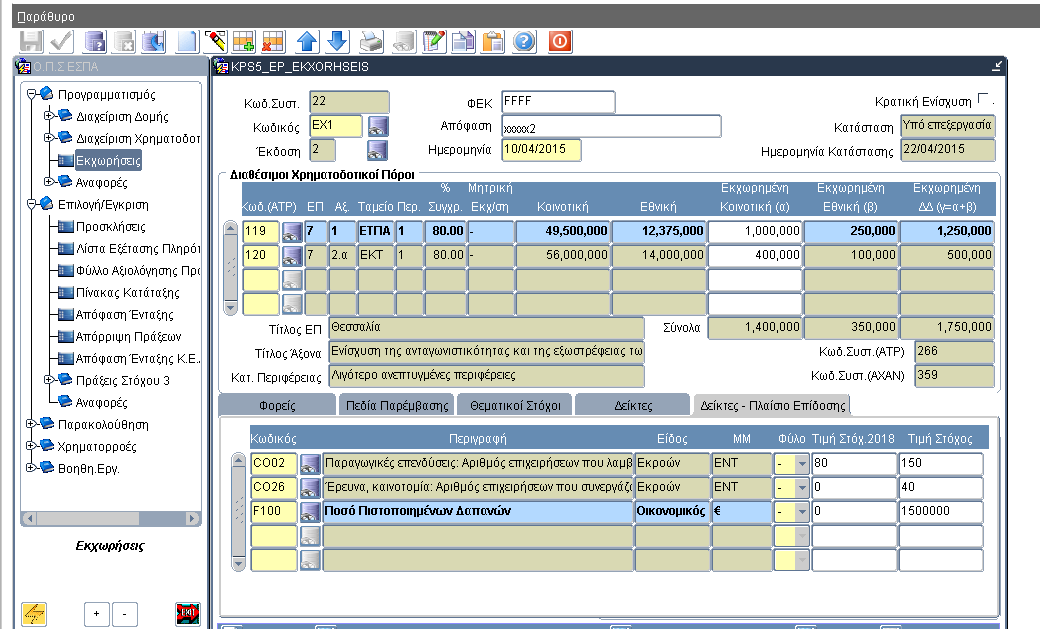This screenshot has height=629, width=1040.
Task: Switch to the Πεδία Παρέμβασης tab
Action: 397,405
